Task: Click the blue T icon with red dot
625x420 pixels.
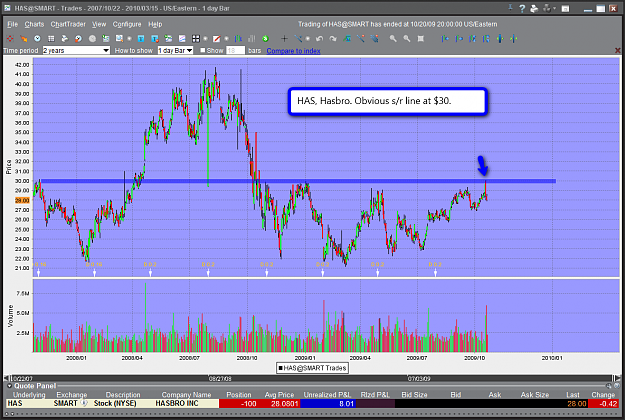Action: (155, 39)
